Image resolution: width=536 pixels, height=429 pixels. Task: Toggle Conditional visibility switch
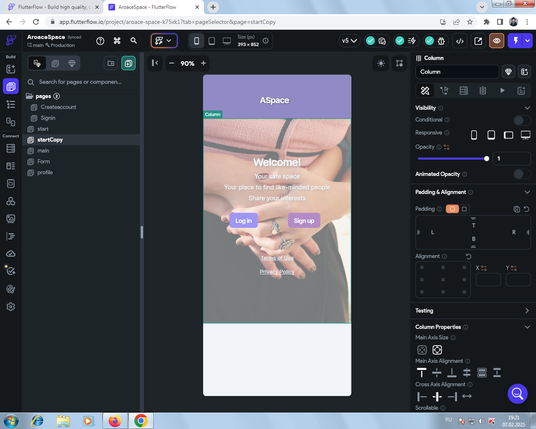522,120
